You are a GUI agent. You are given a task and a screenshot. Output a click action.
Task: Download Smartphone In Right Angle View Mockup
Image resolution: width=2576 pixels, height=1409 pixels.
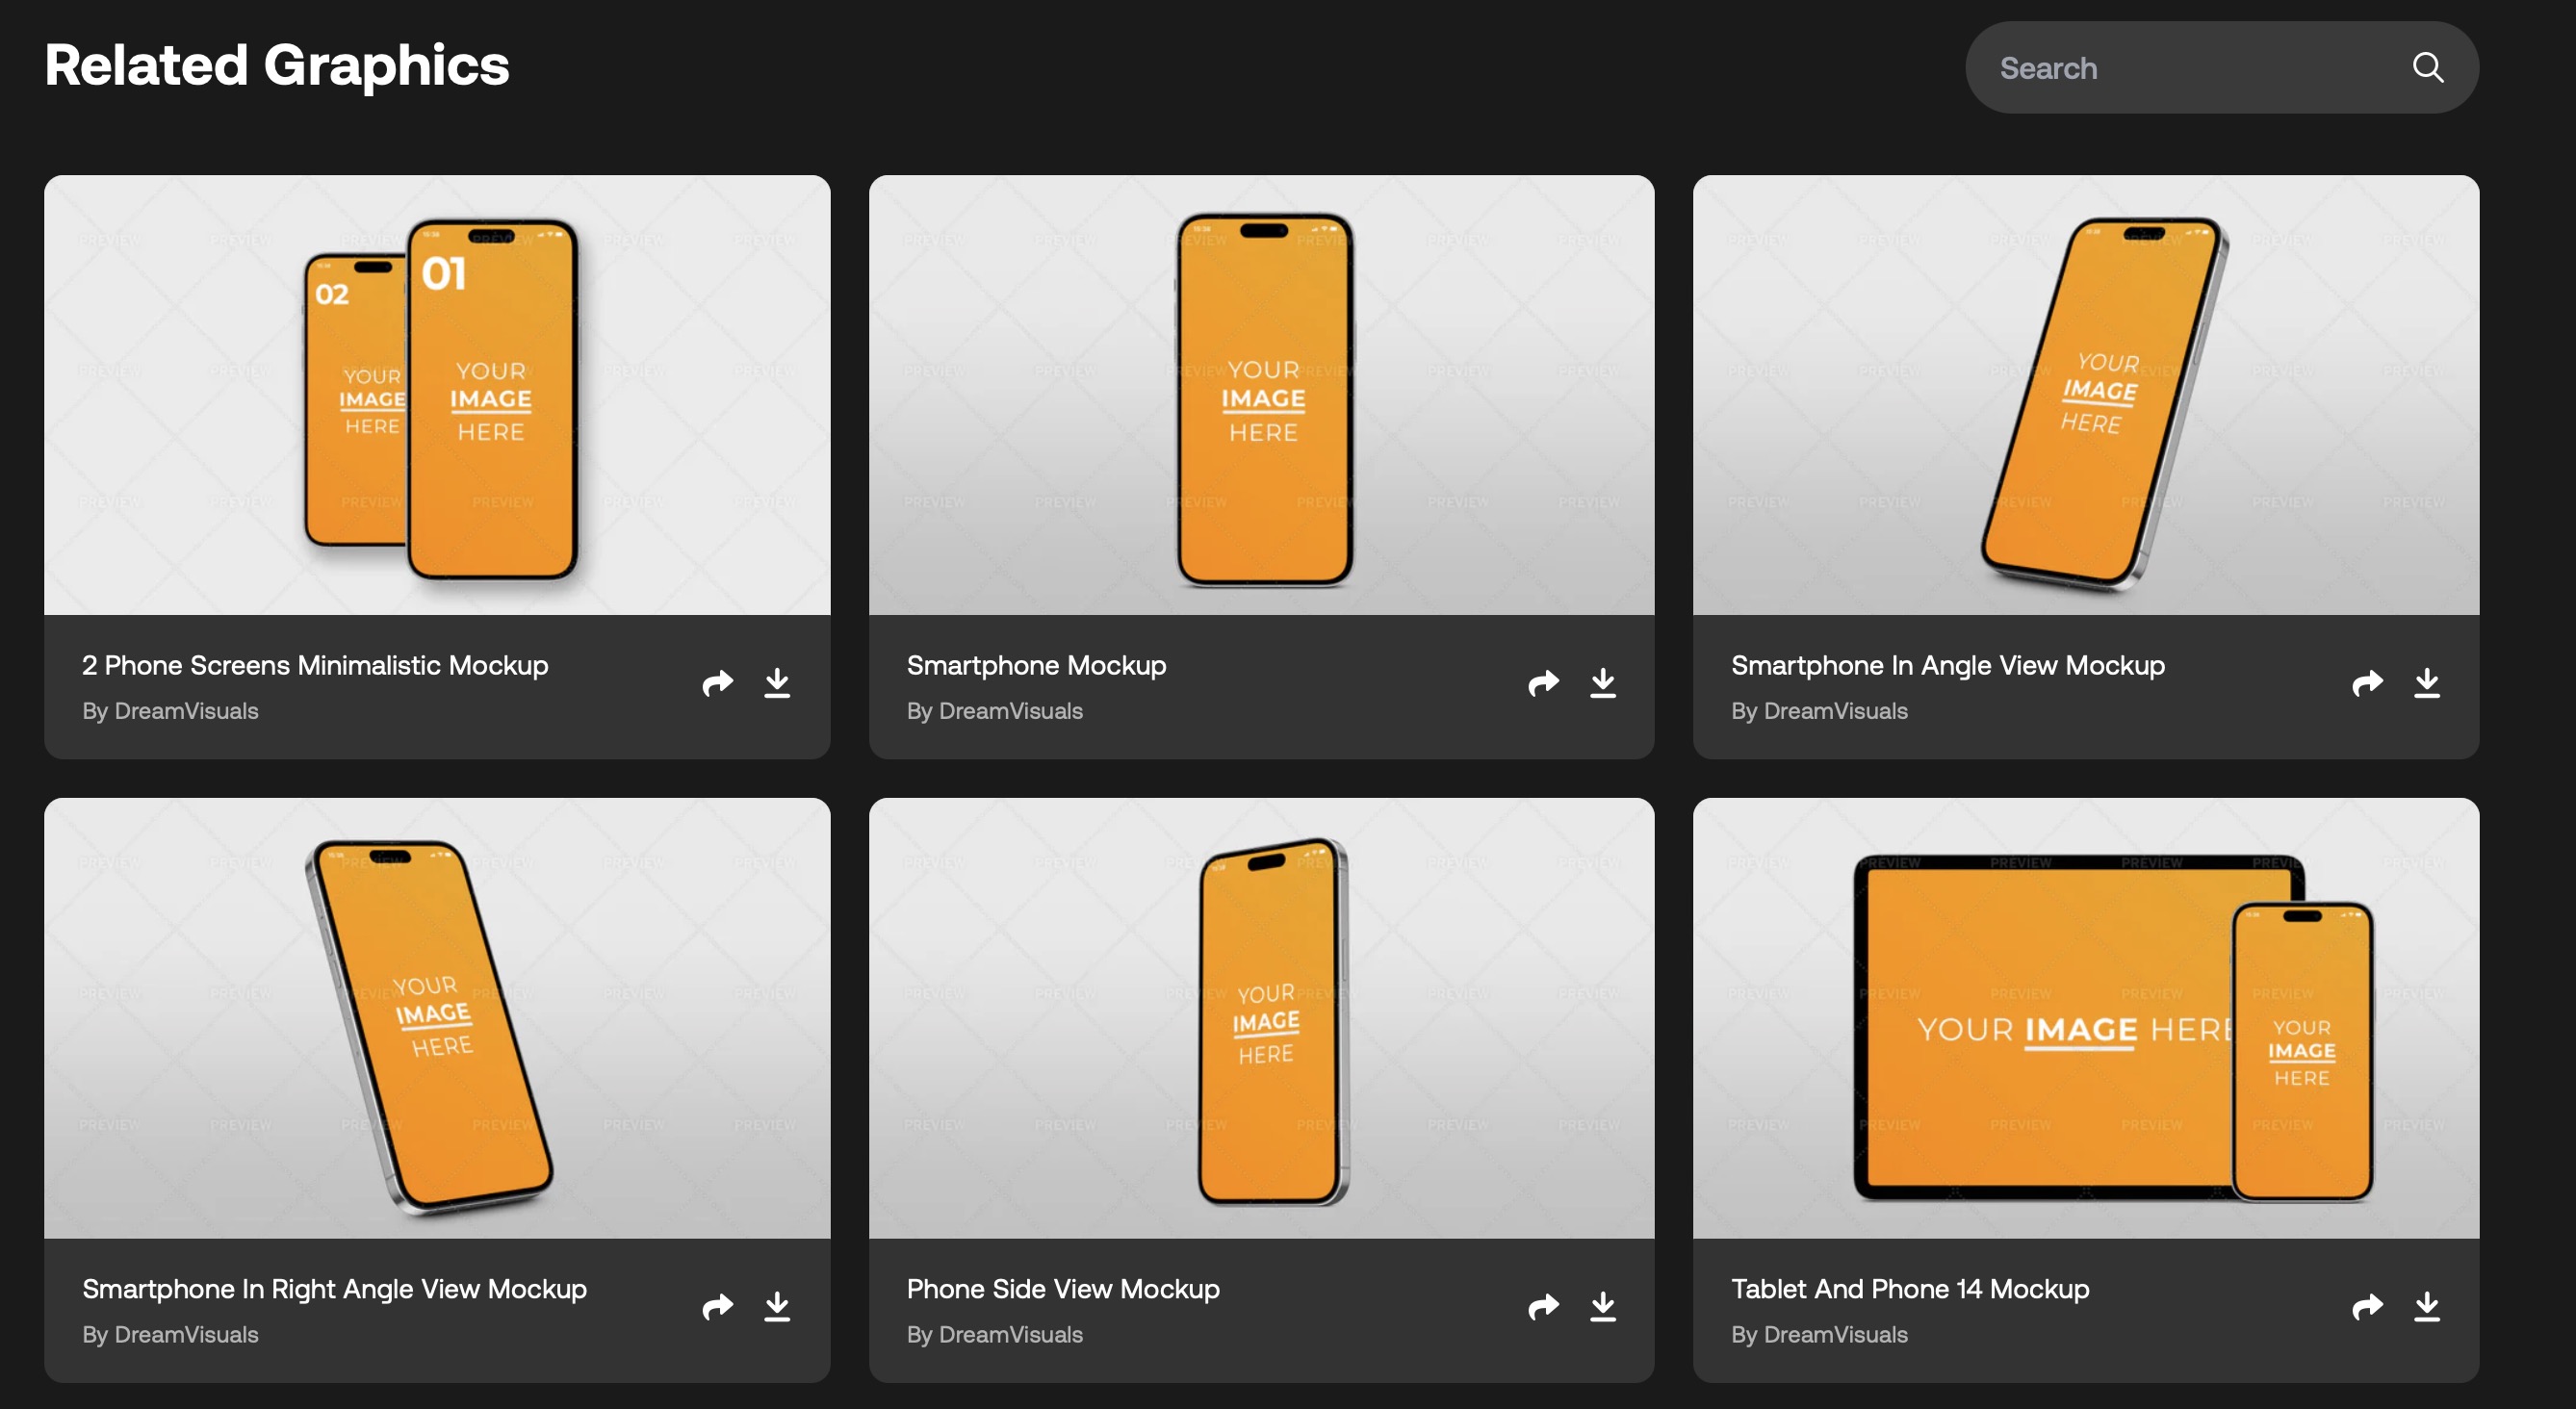click(777, 1306)
